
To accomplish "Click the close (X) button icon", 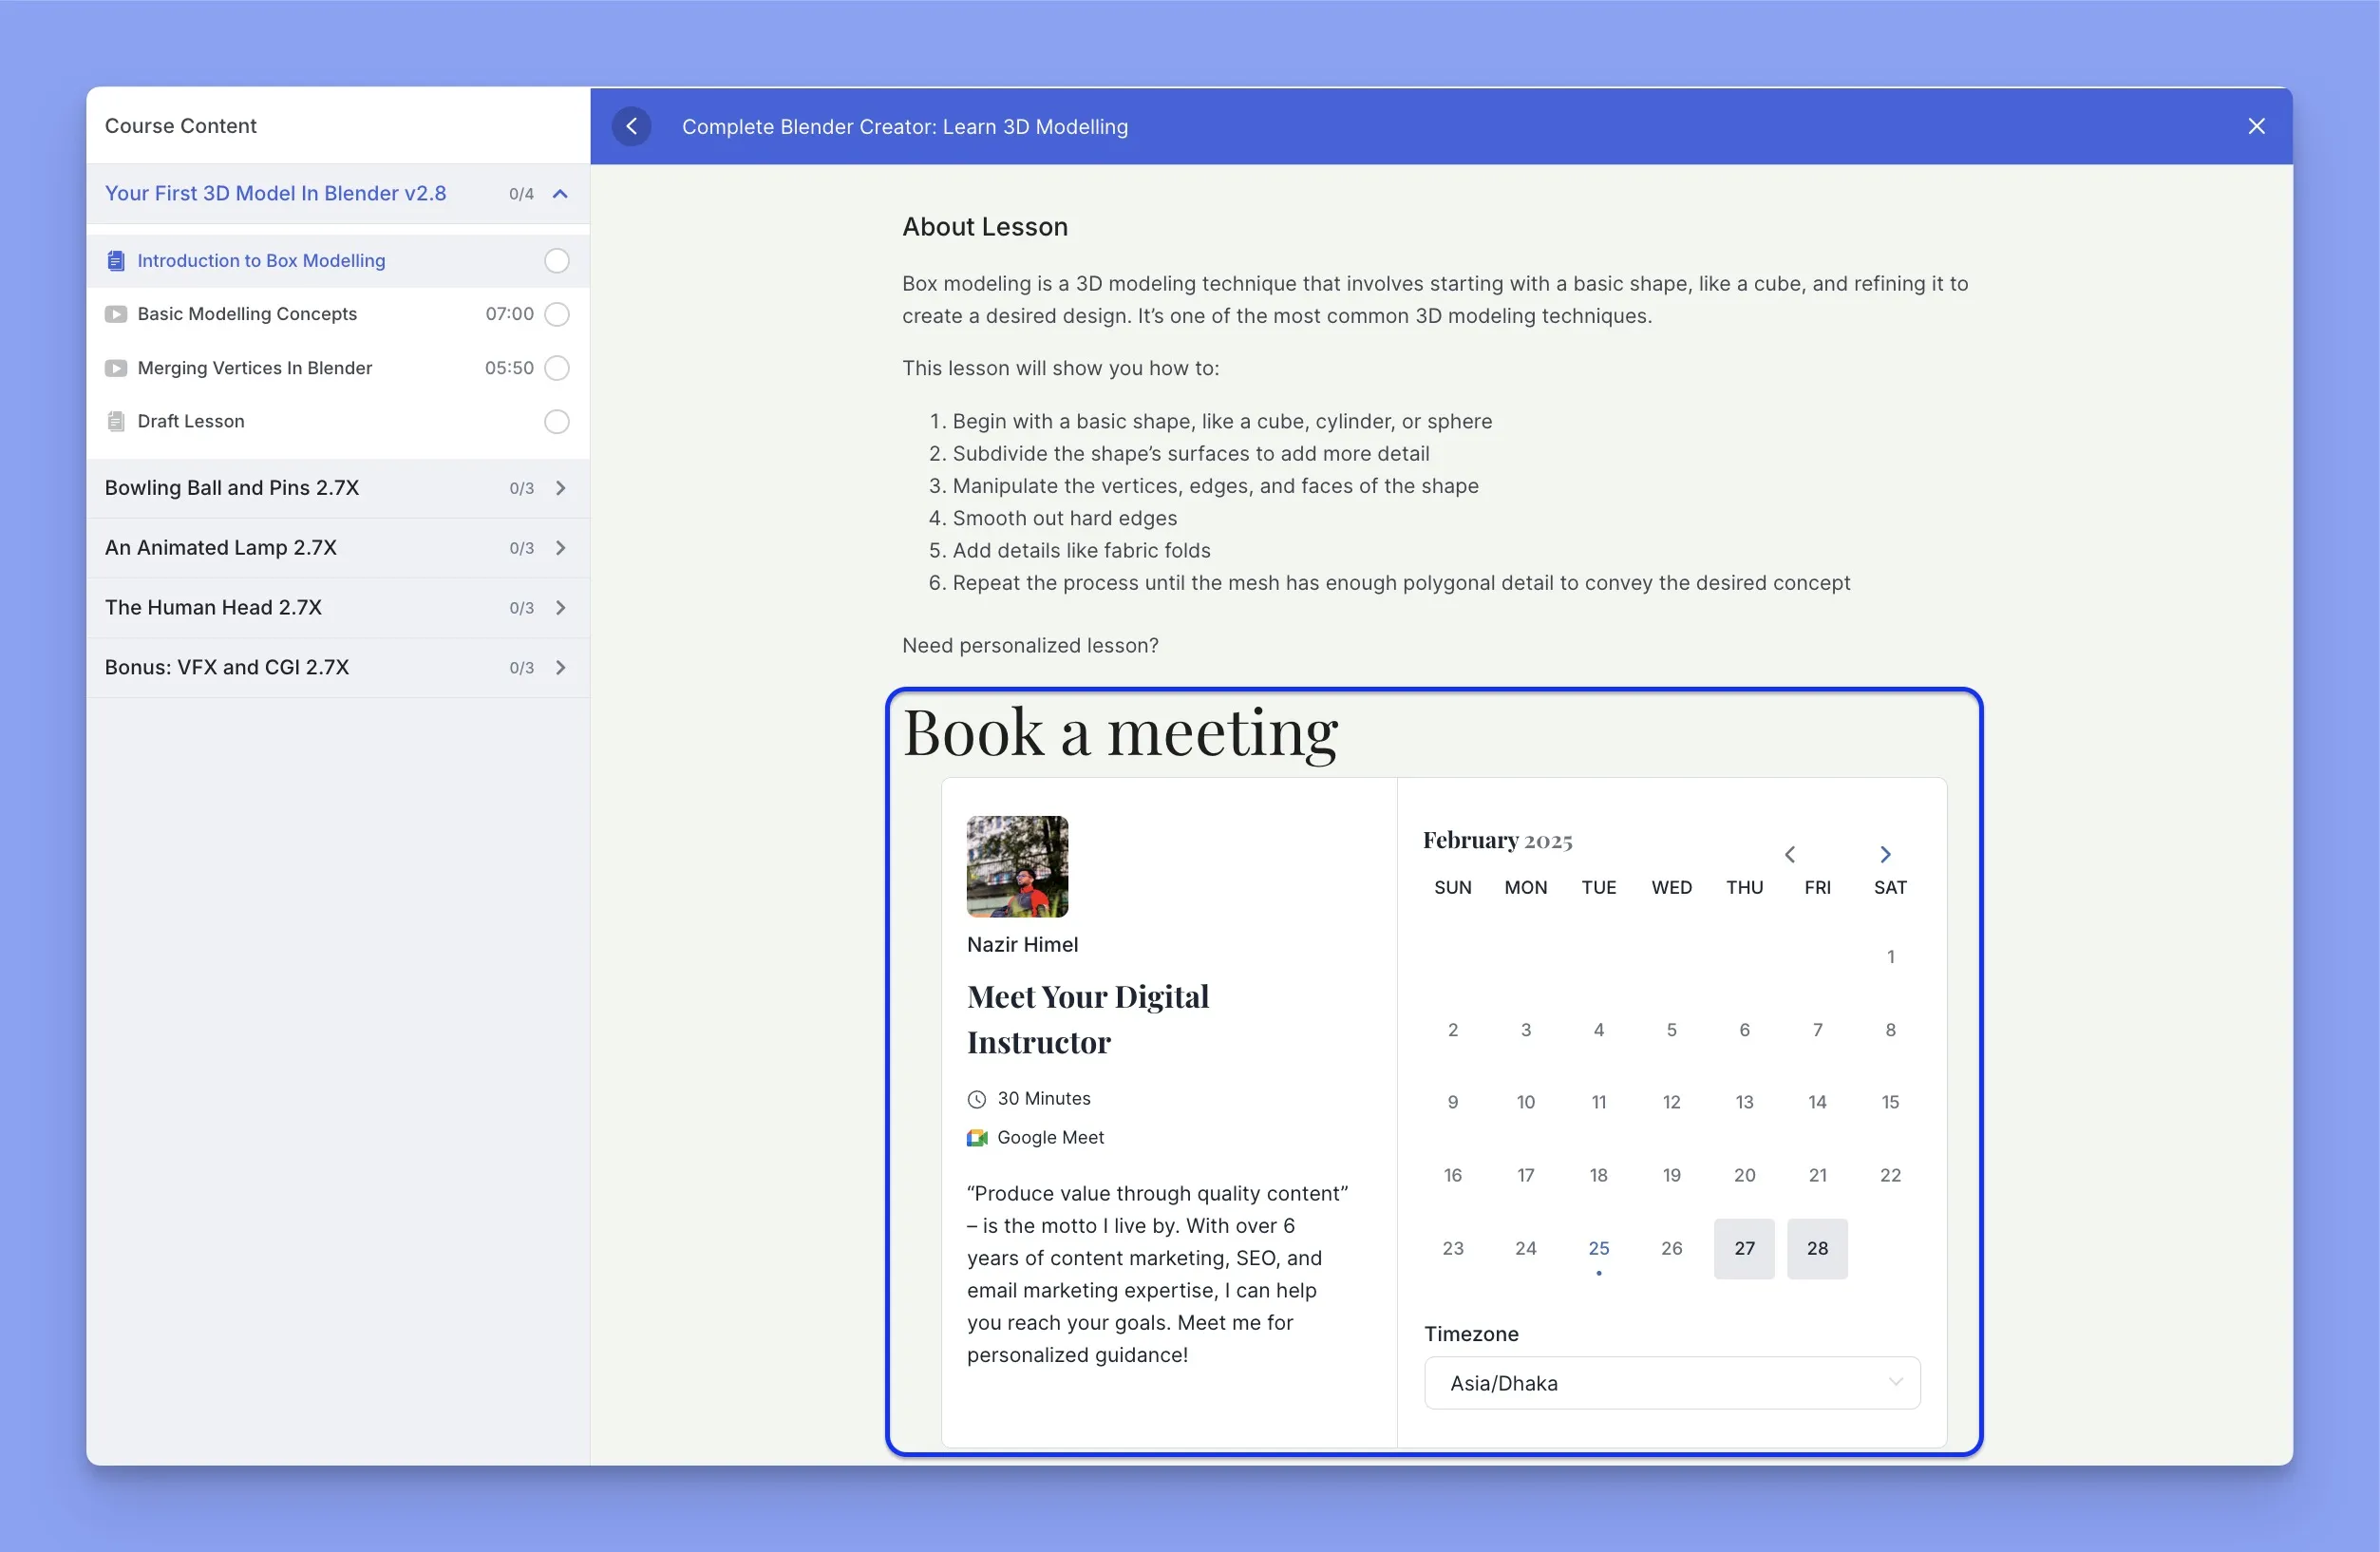I will click(2255, 124).
